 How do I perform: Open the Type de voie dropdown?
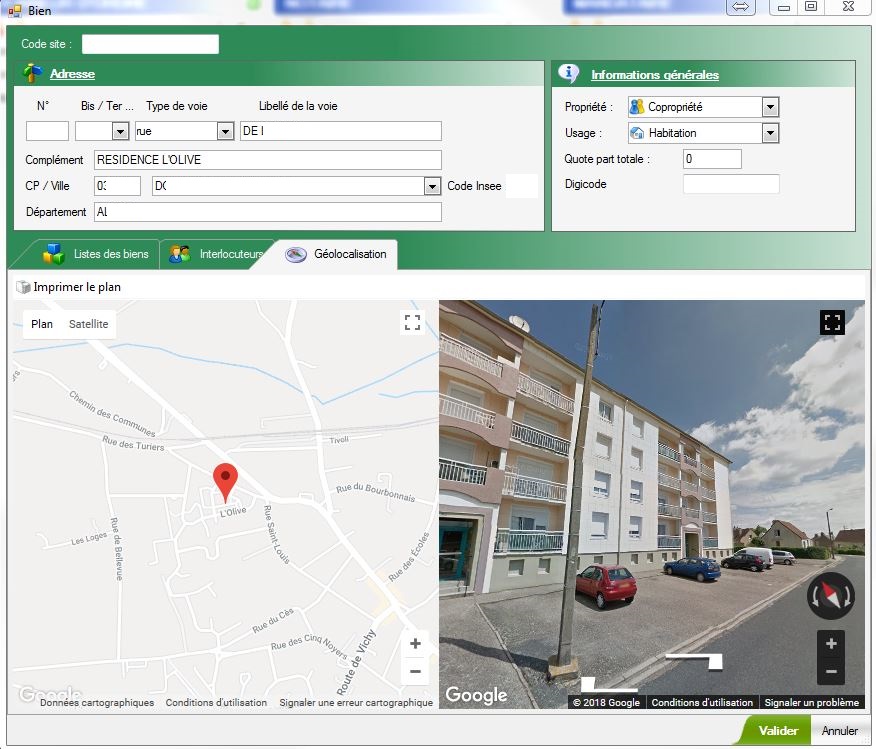[x=225, y=131]
